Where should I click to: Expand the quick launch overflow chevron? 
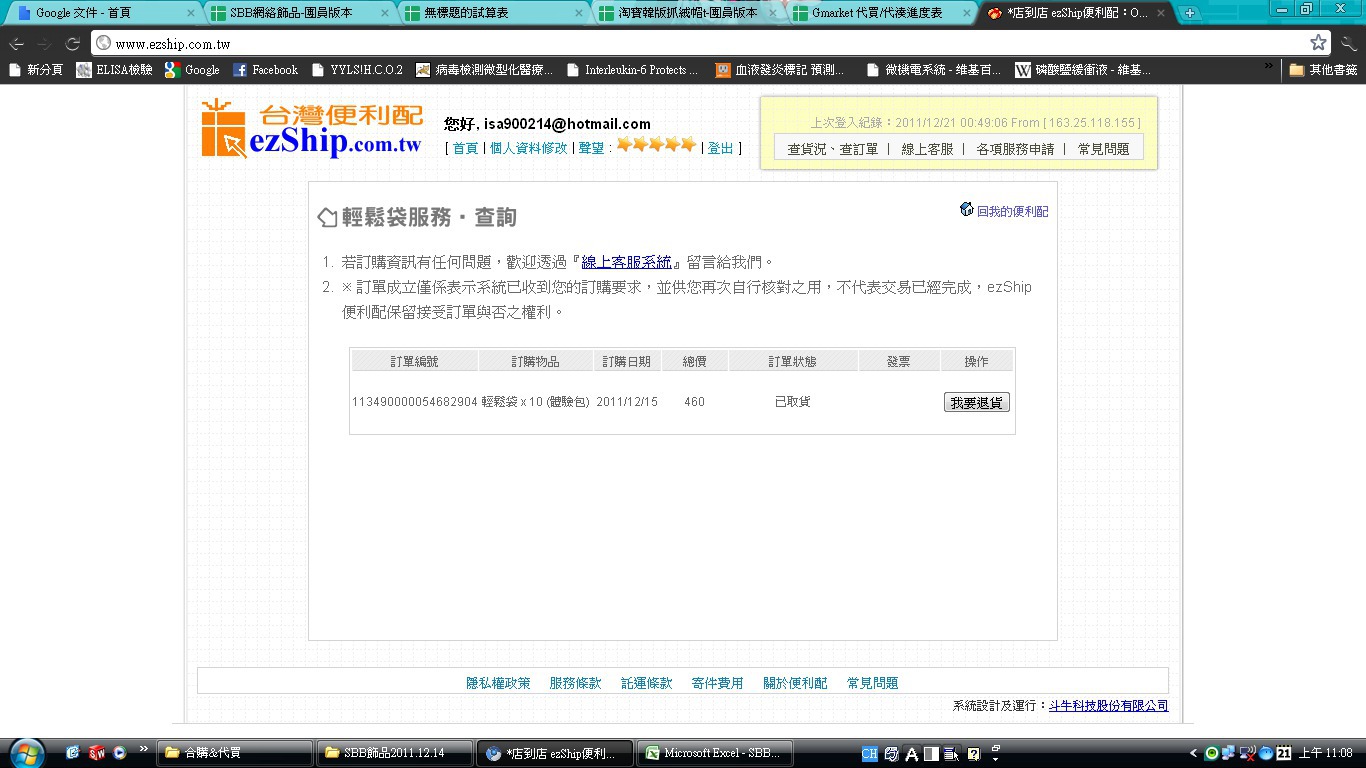(x=144, y=749)
